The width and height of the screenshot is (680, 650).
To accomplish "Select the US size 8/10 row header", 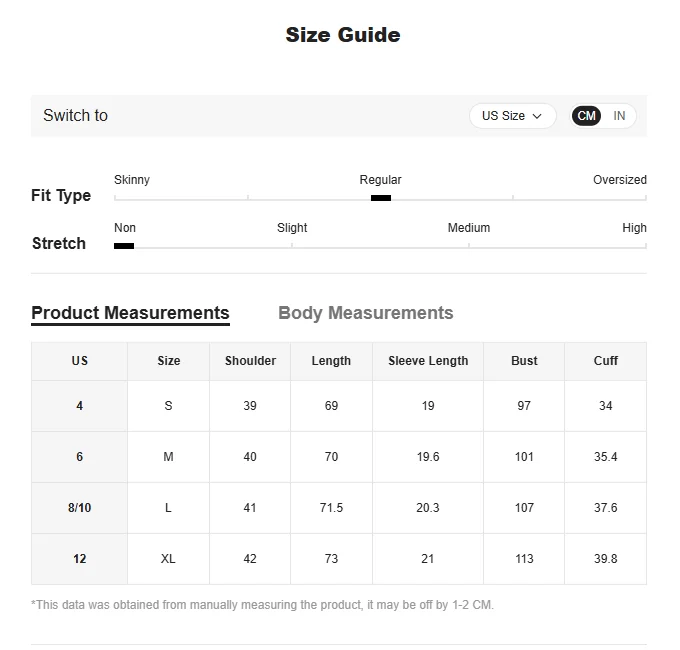I will [x=79, y=508].
